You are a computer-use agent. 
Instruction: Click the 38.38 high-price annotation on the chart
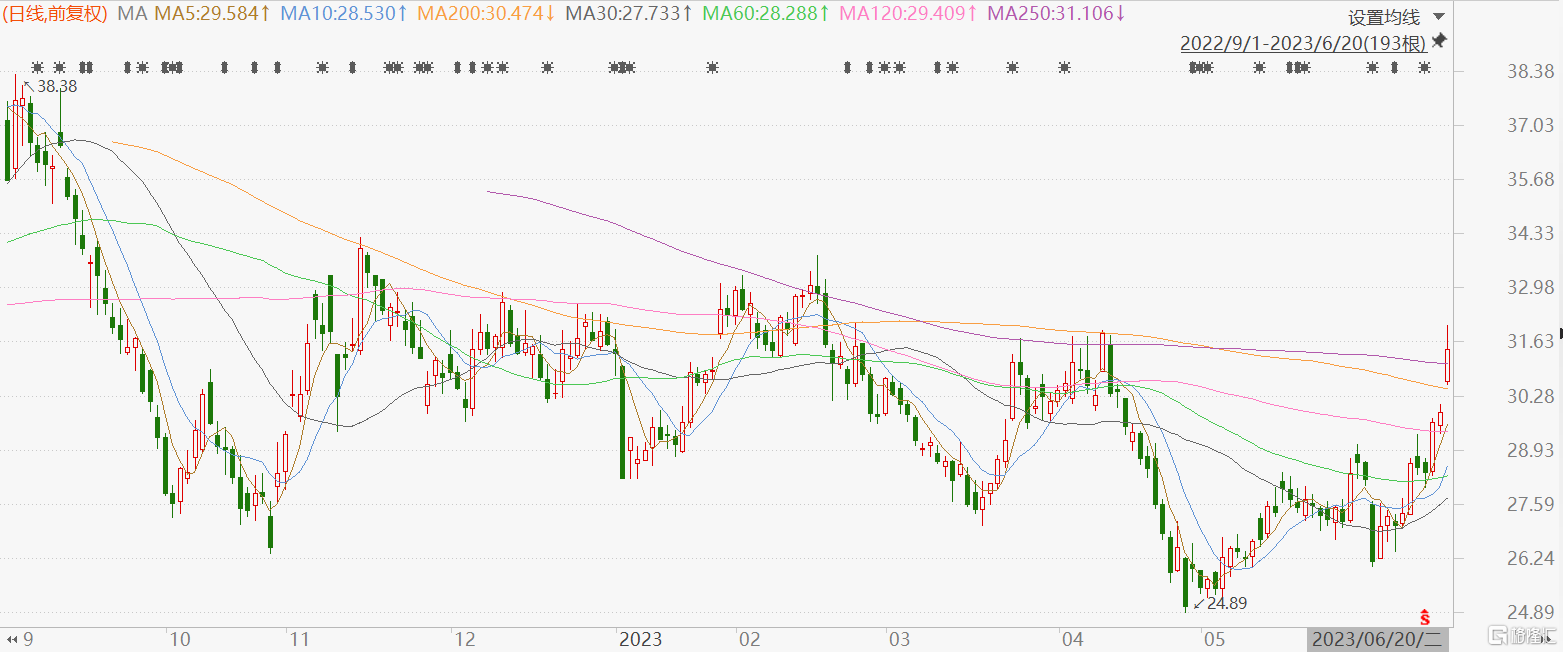56,87
